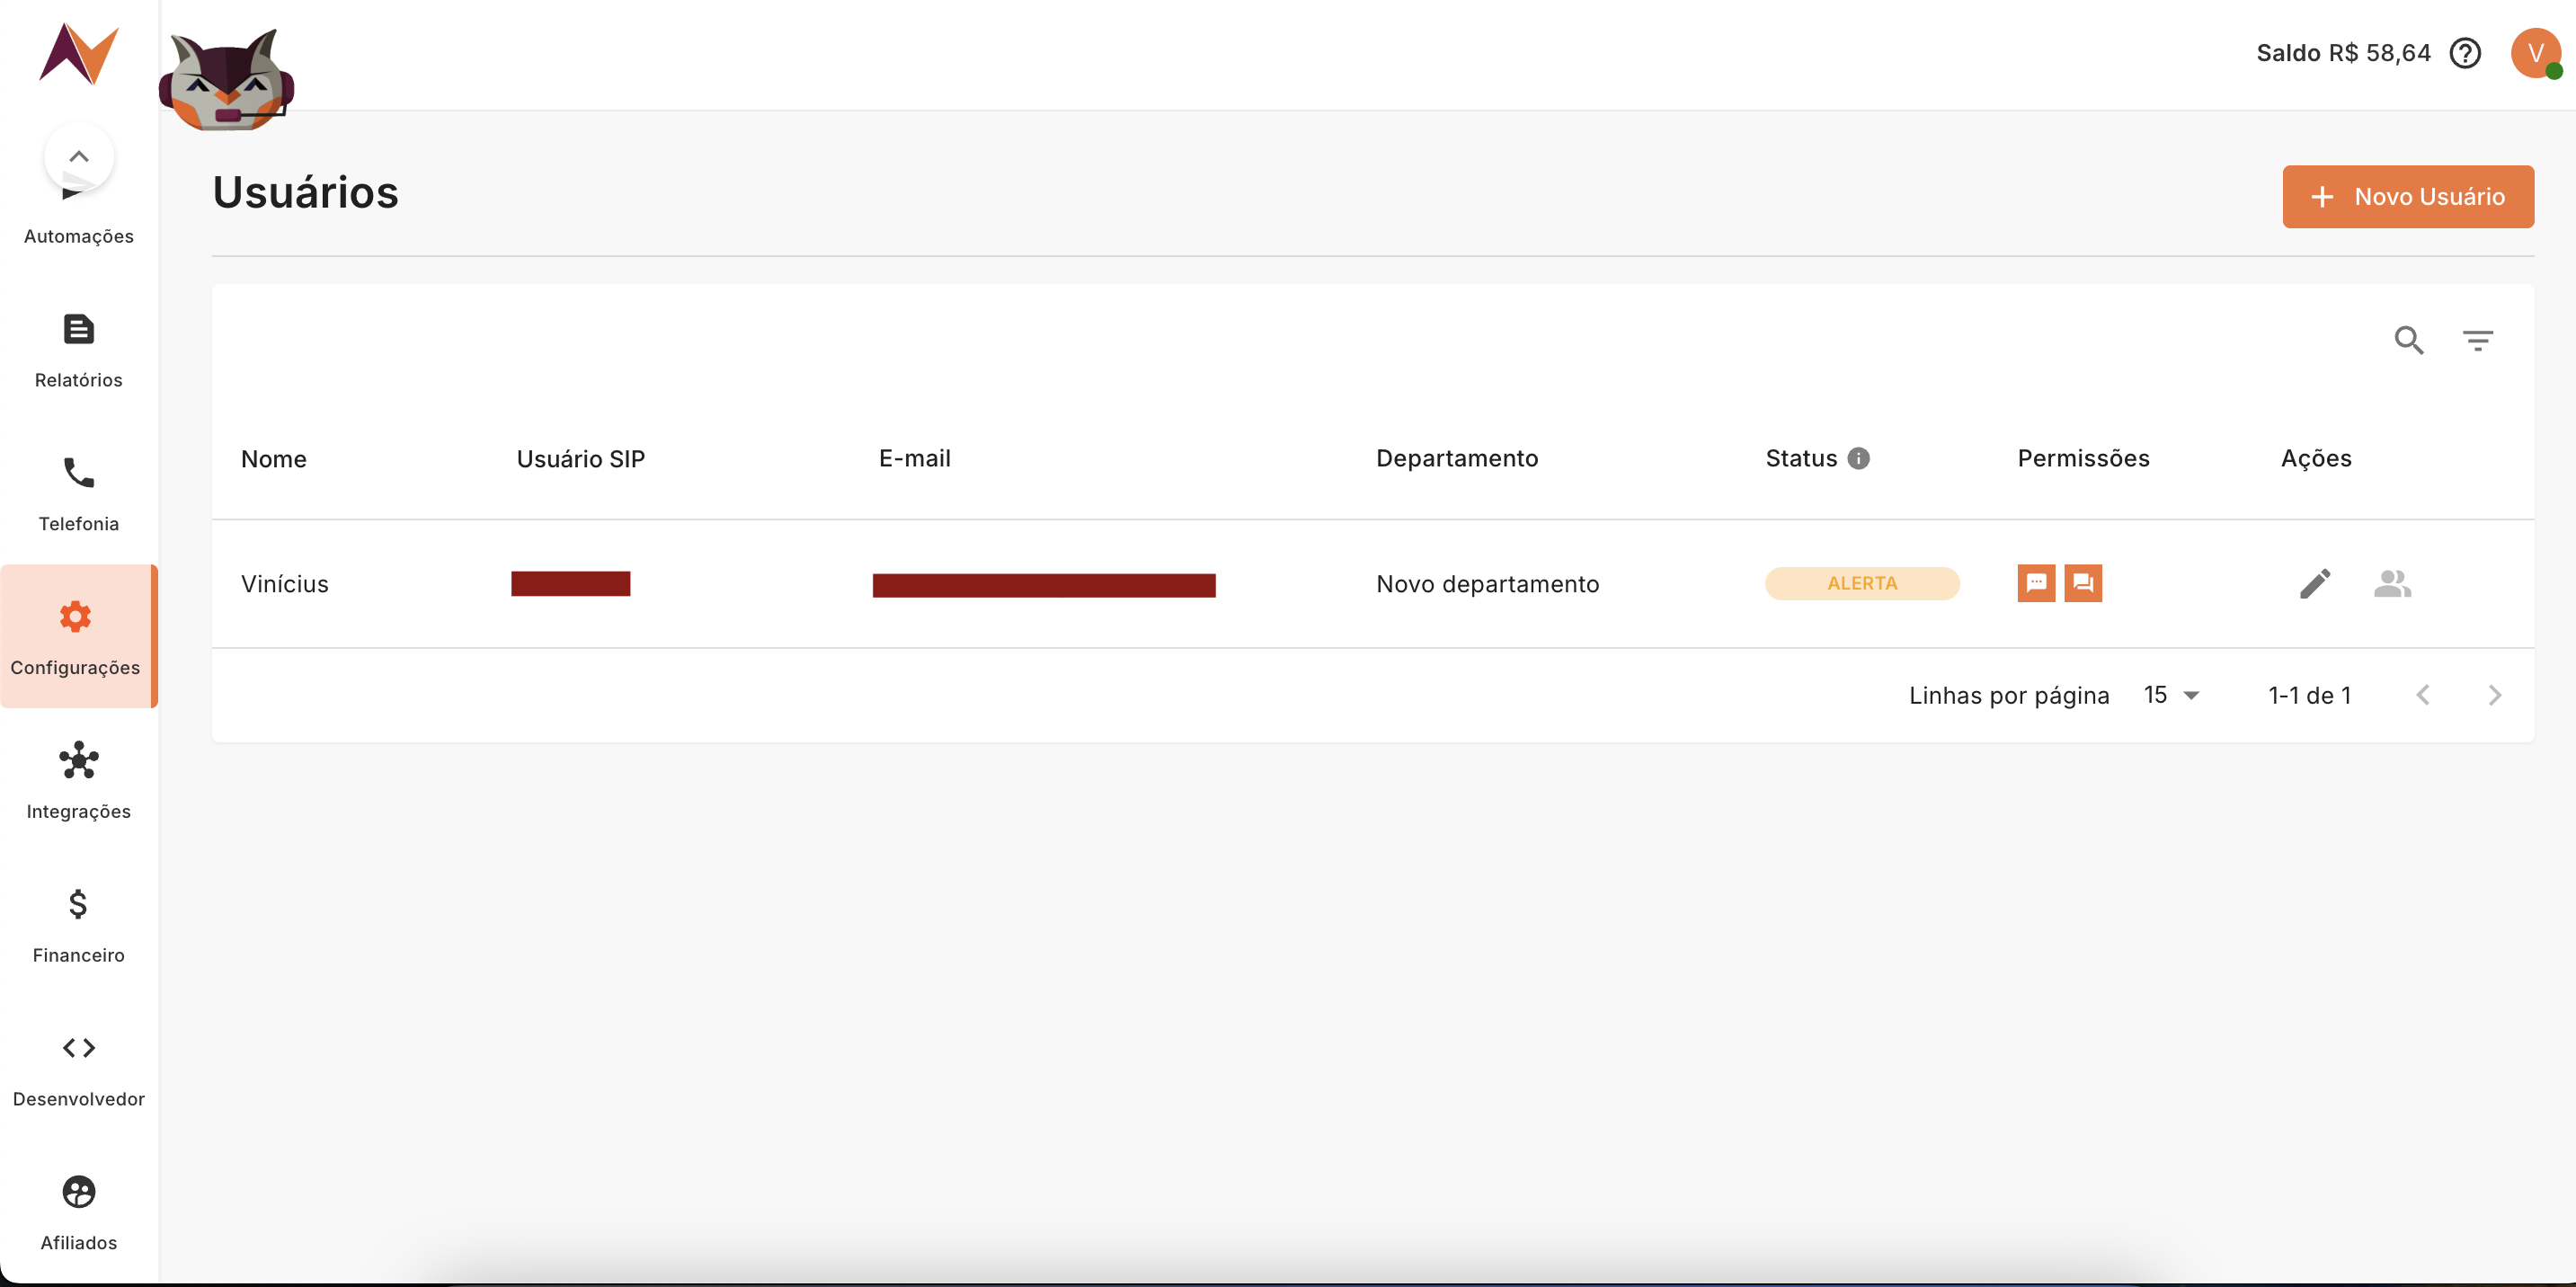Expand the rows per page dropdown
The height and width of the screenshot is (1287, 2576).
(2171, 695)
